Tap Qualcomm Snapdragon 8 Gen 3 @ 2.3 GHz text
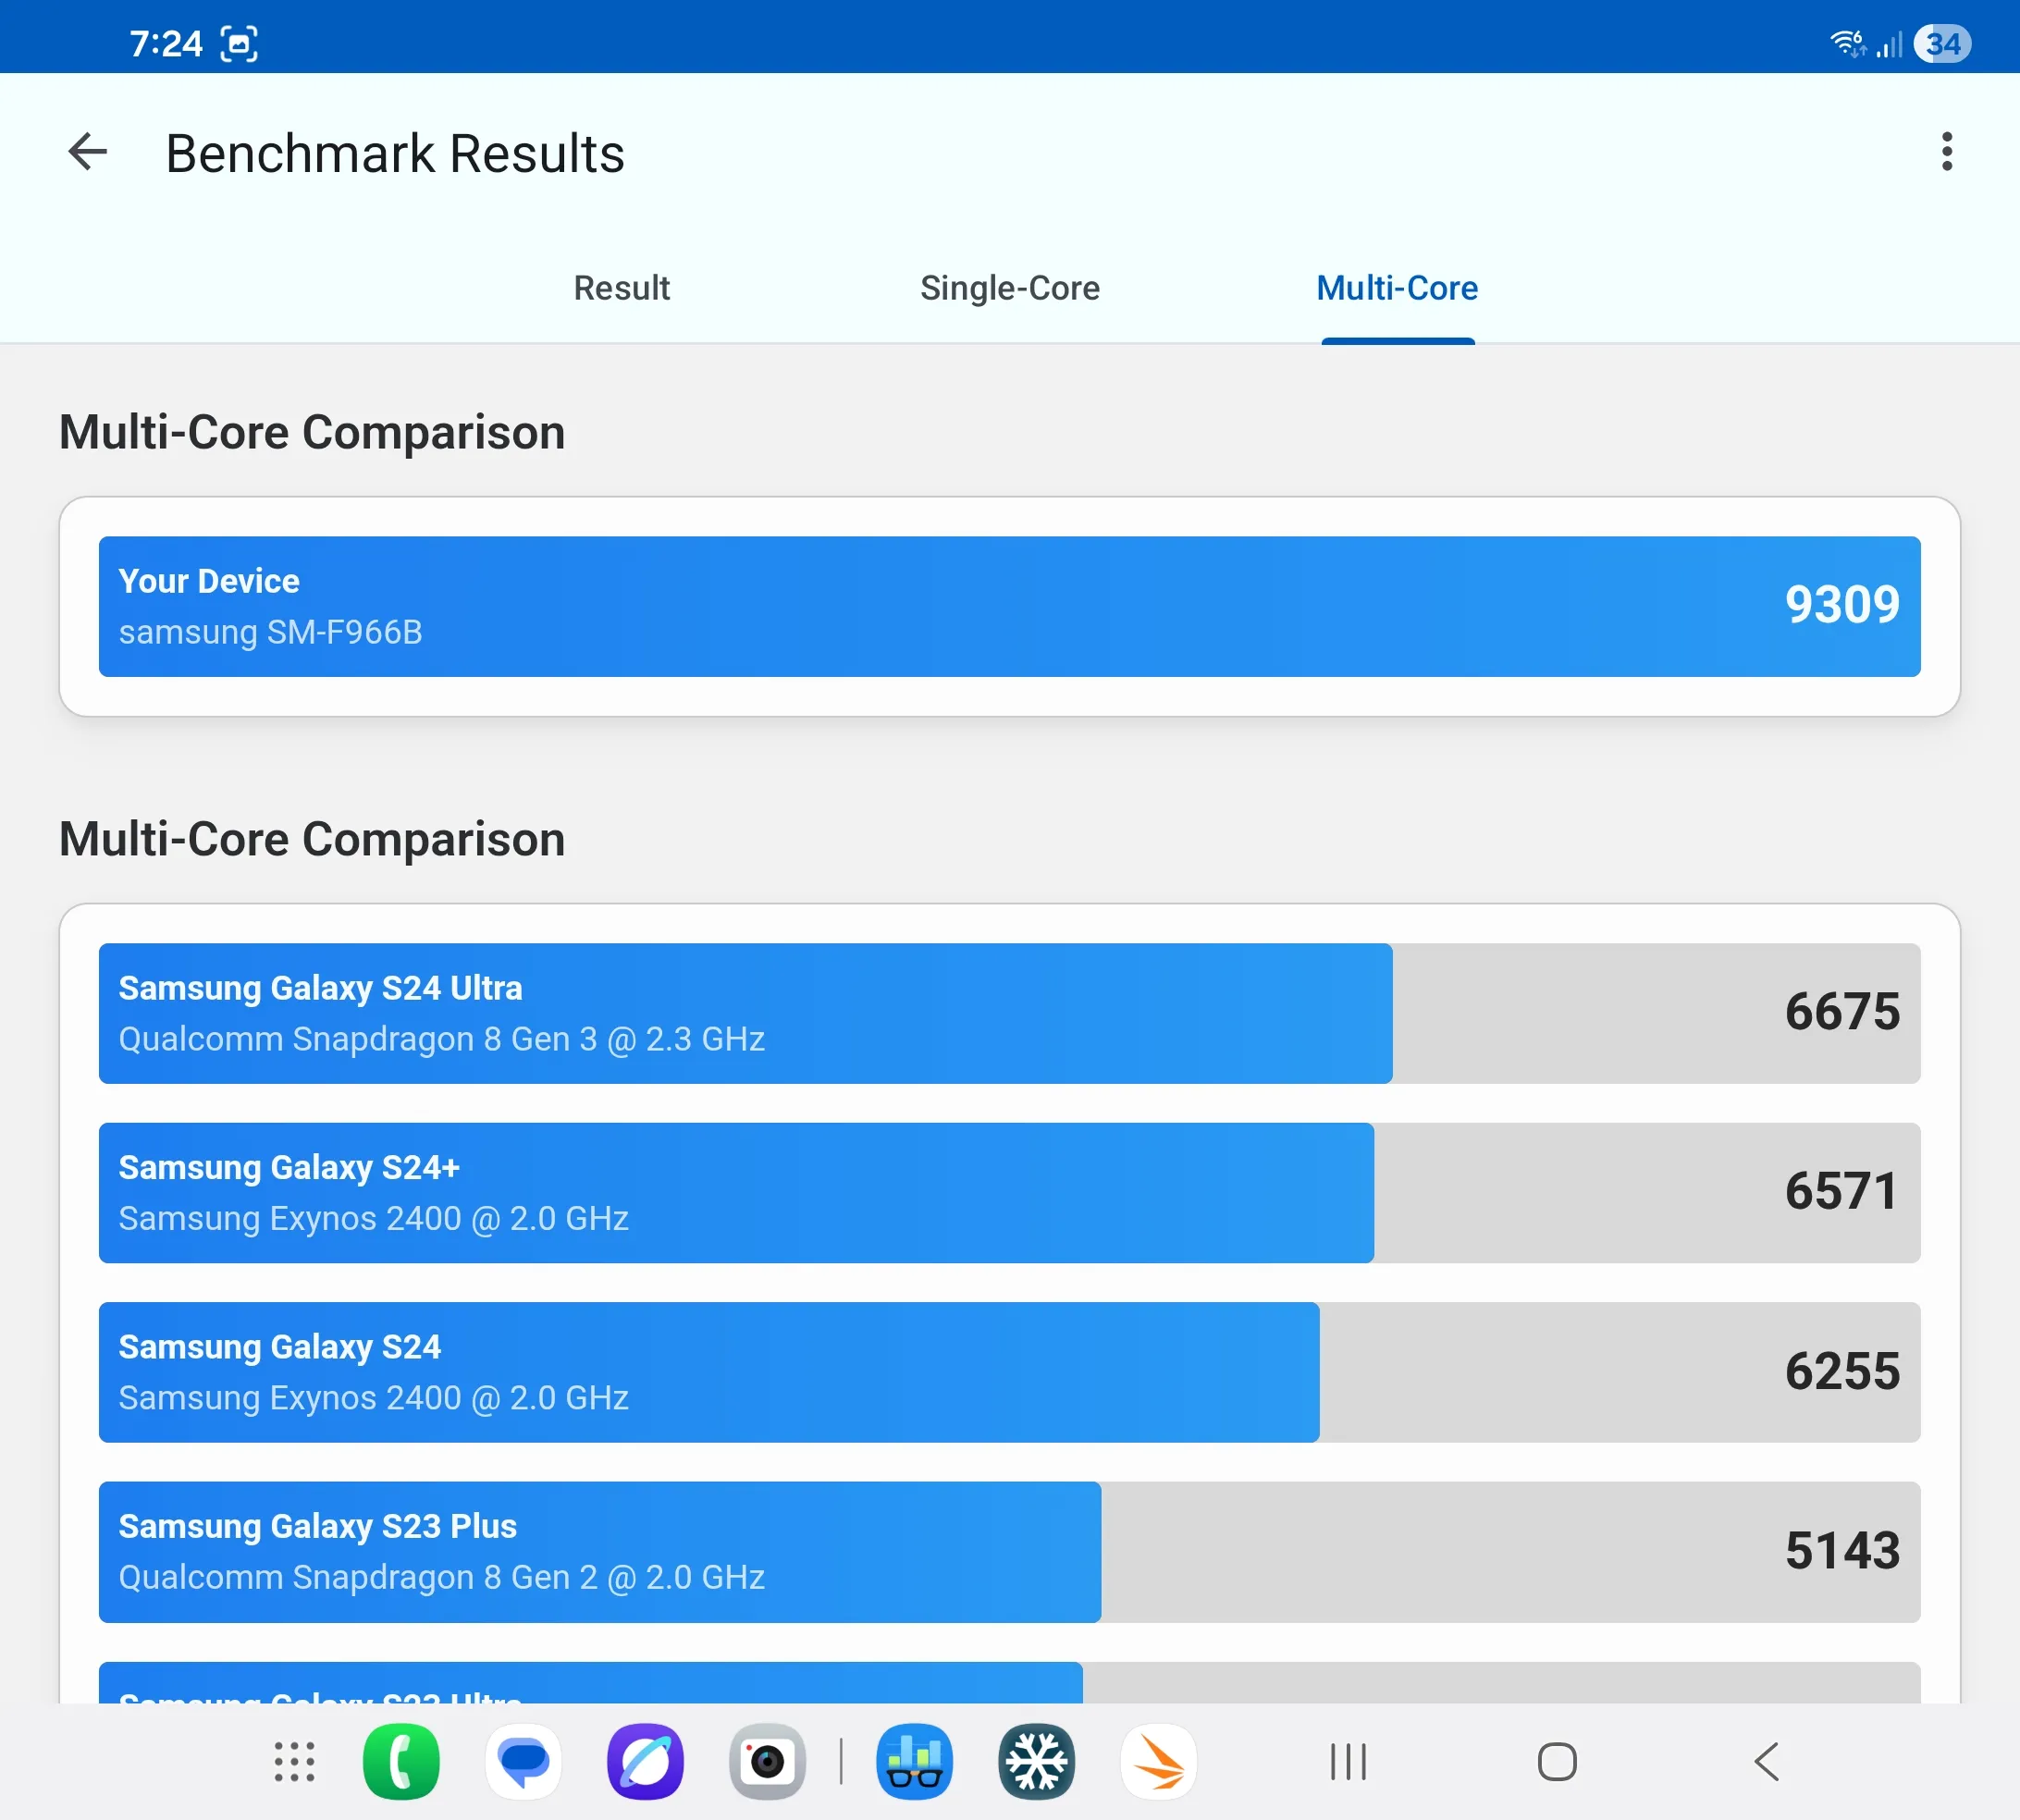The width and height of the screenshot is (2020, 1820). point(441,1039)
